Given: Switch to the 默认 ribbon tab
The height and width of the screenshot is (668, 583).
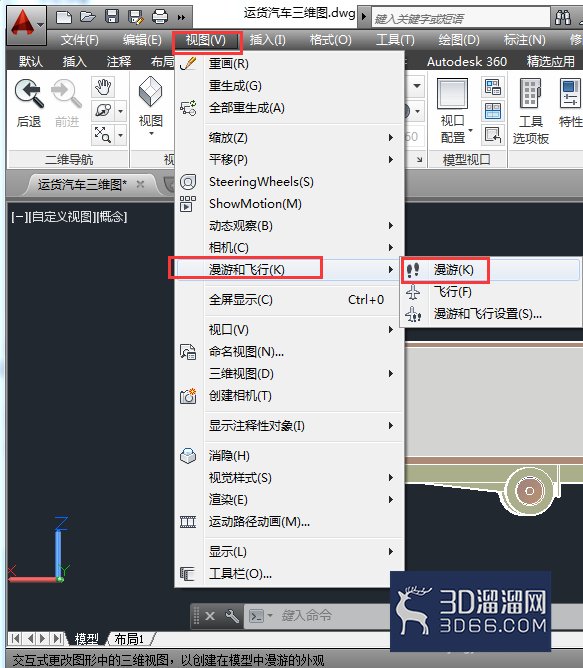Looking at the screenshot, I should 31,62.
